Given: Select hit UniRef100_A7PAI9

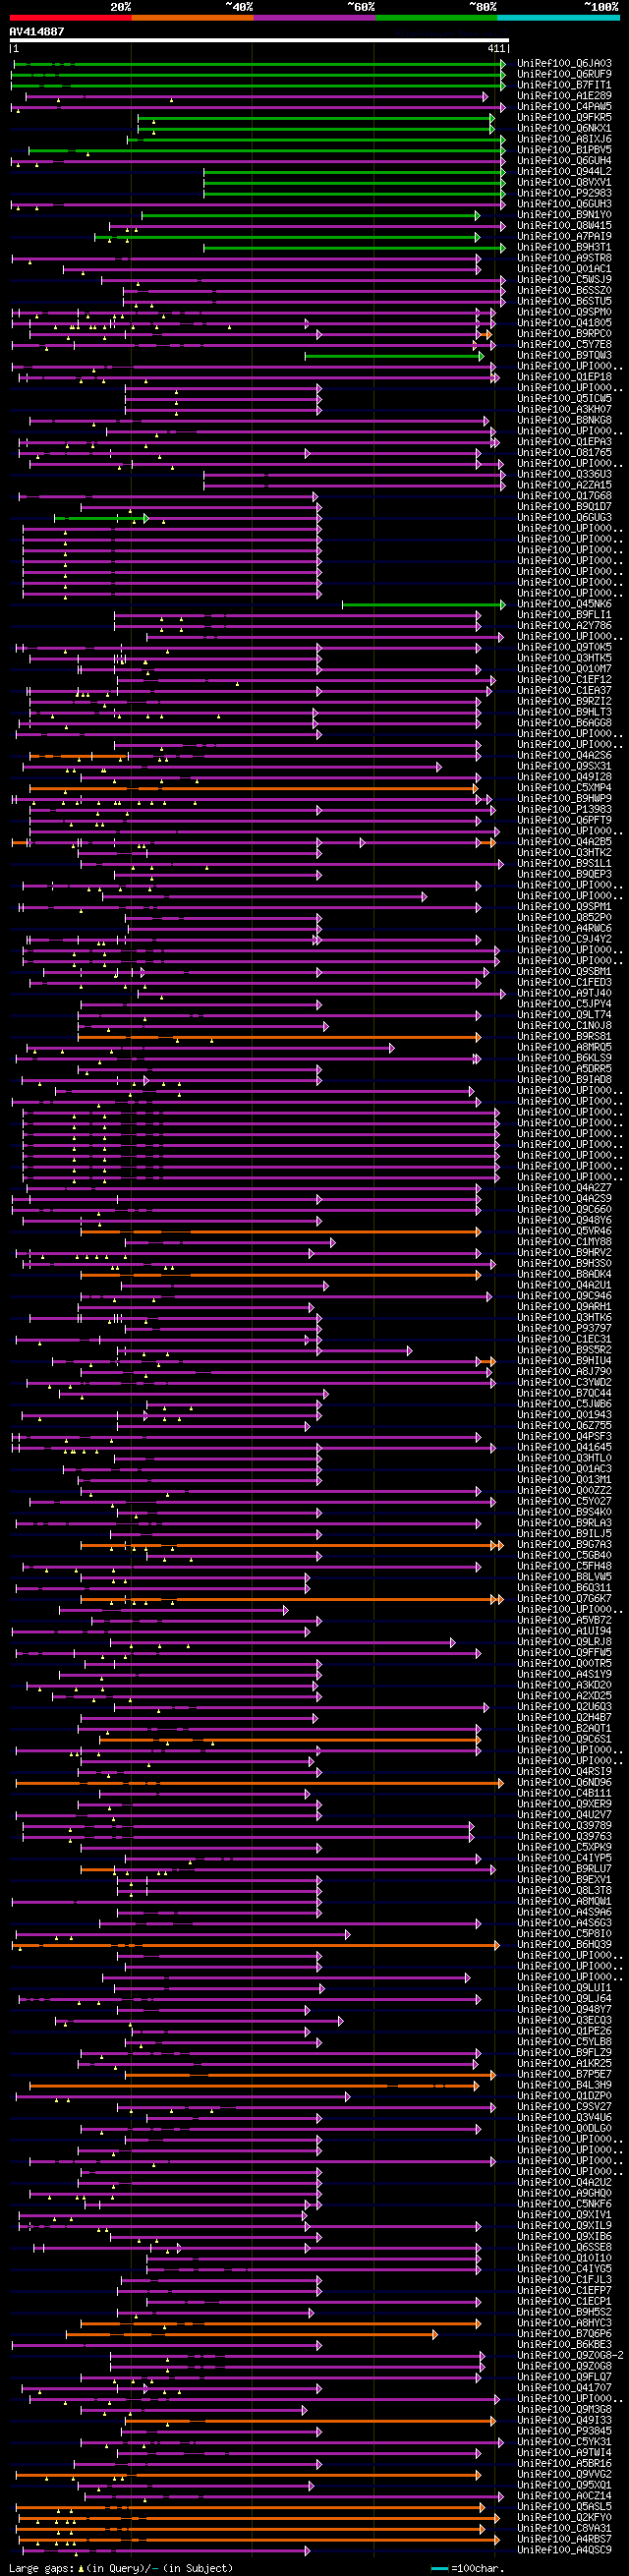Looking at the screenshot, I should (x=564, y=237).
